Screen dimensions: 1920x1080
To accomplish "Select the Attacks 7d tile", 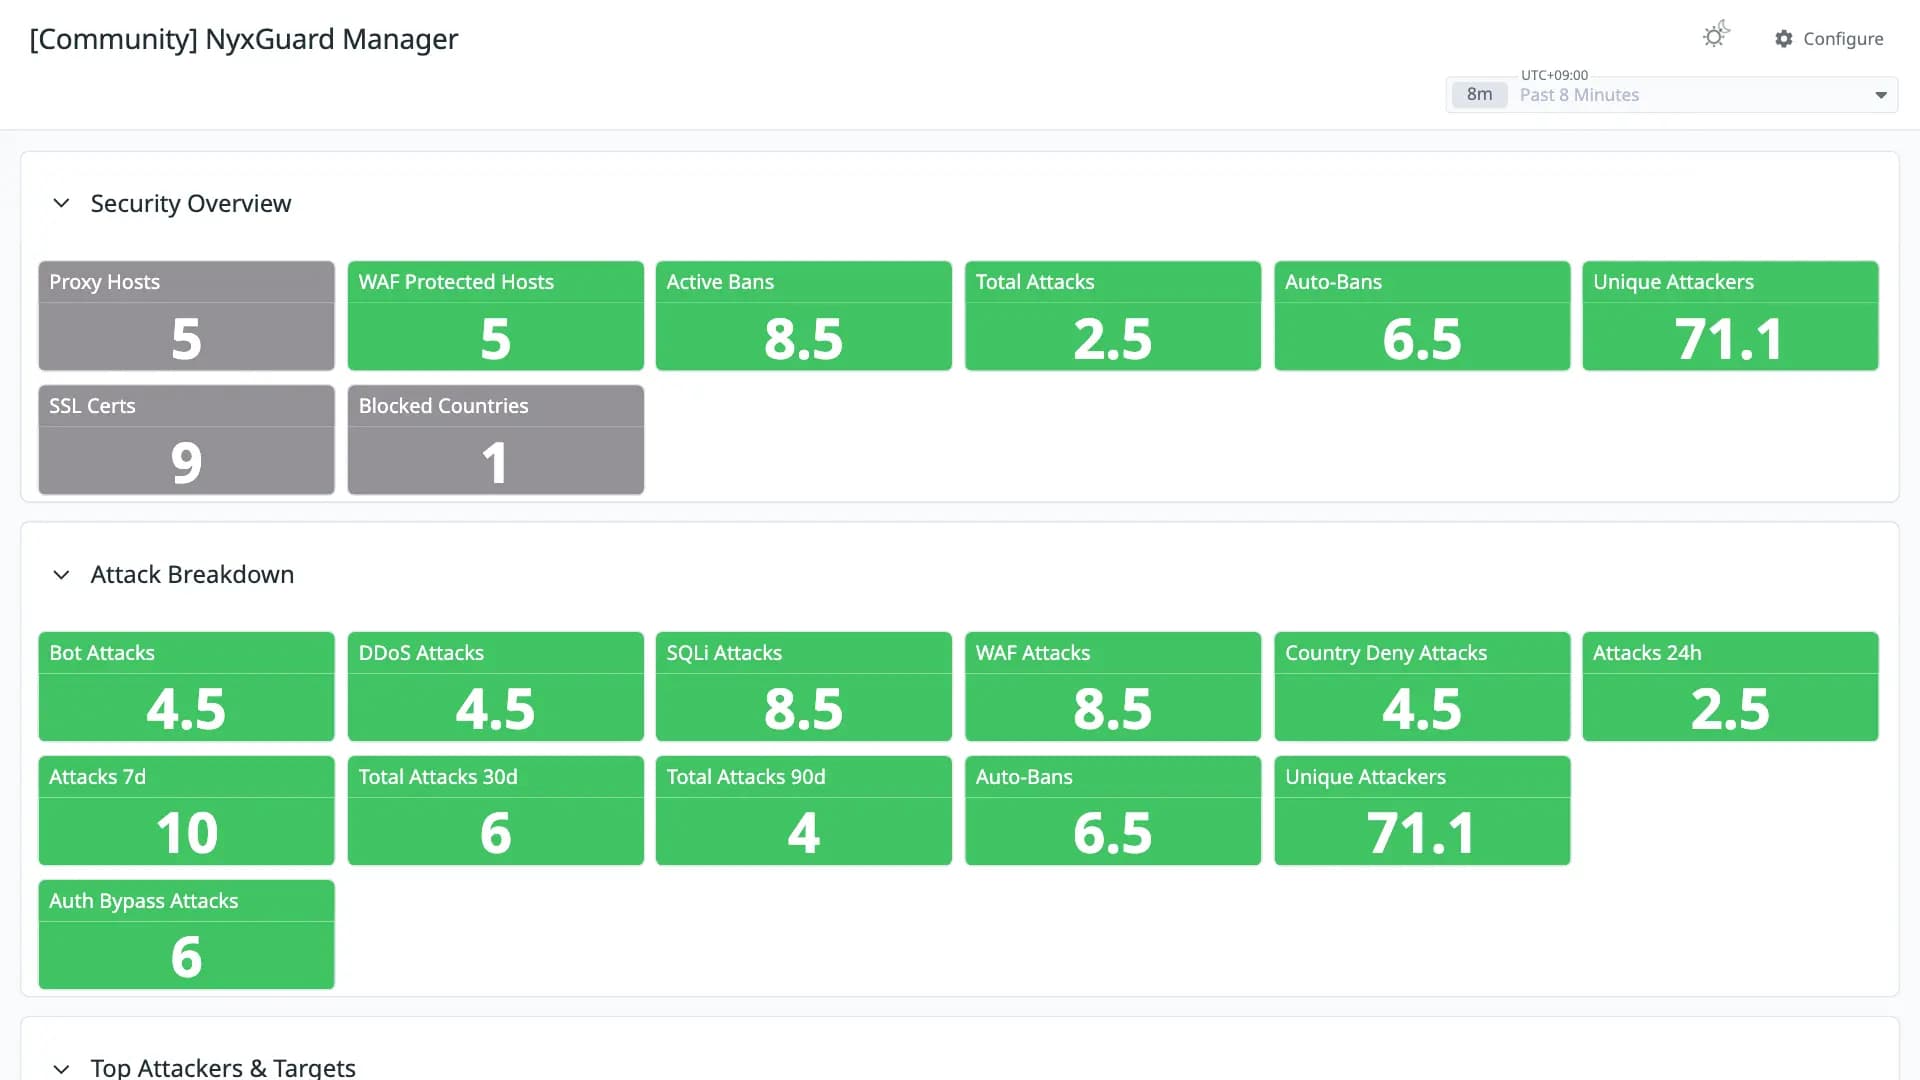I will (186, 811).
